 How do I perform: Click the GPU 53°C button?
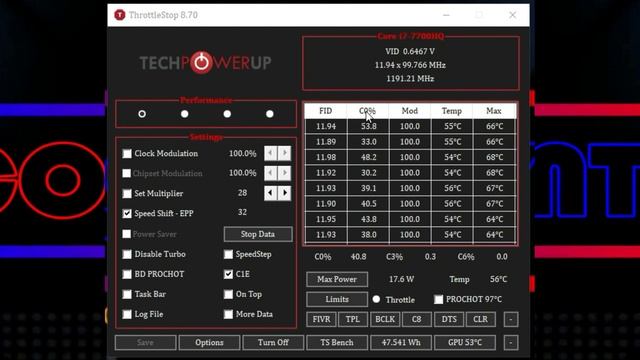(x=465, y=342)
